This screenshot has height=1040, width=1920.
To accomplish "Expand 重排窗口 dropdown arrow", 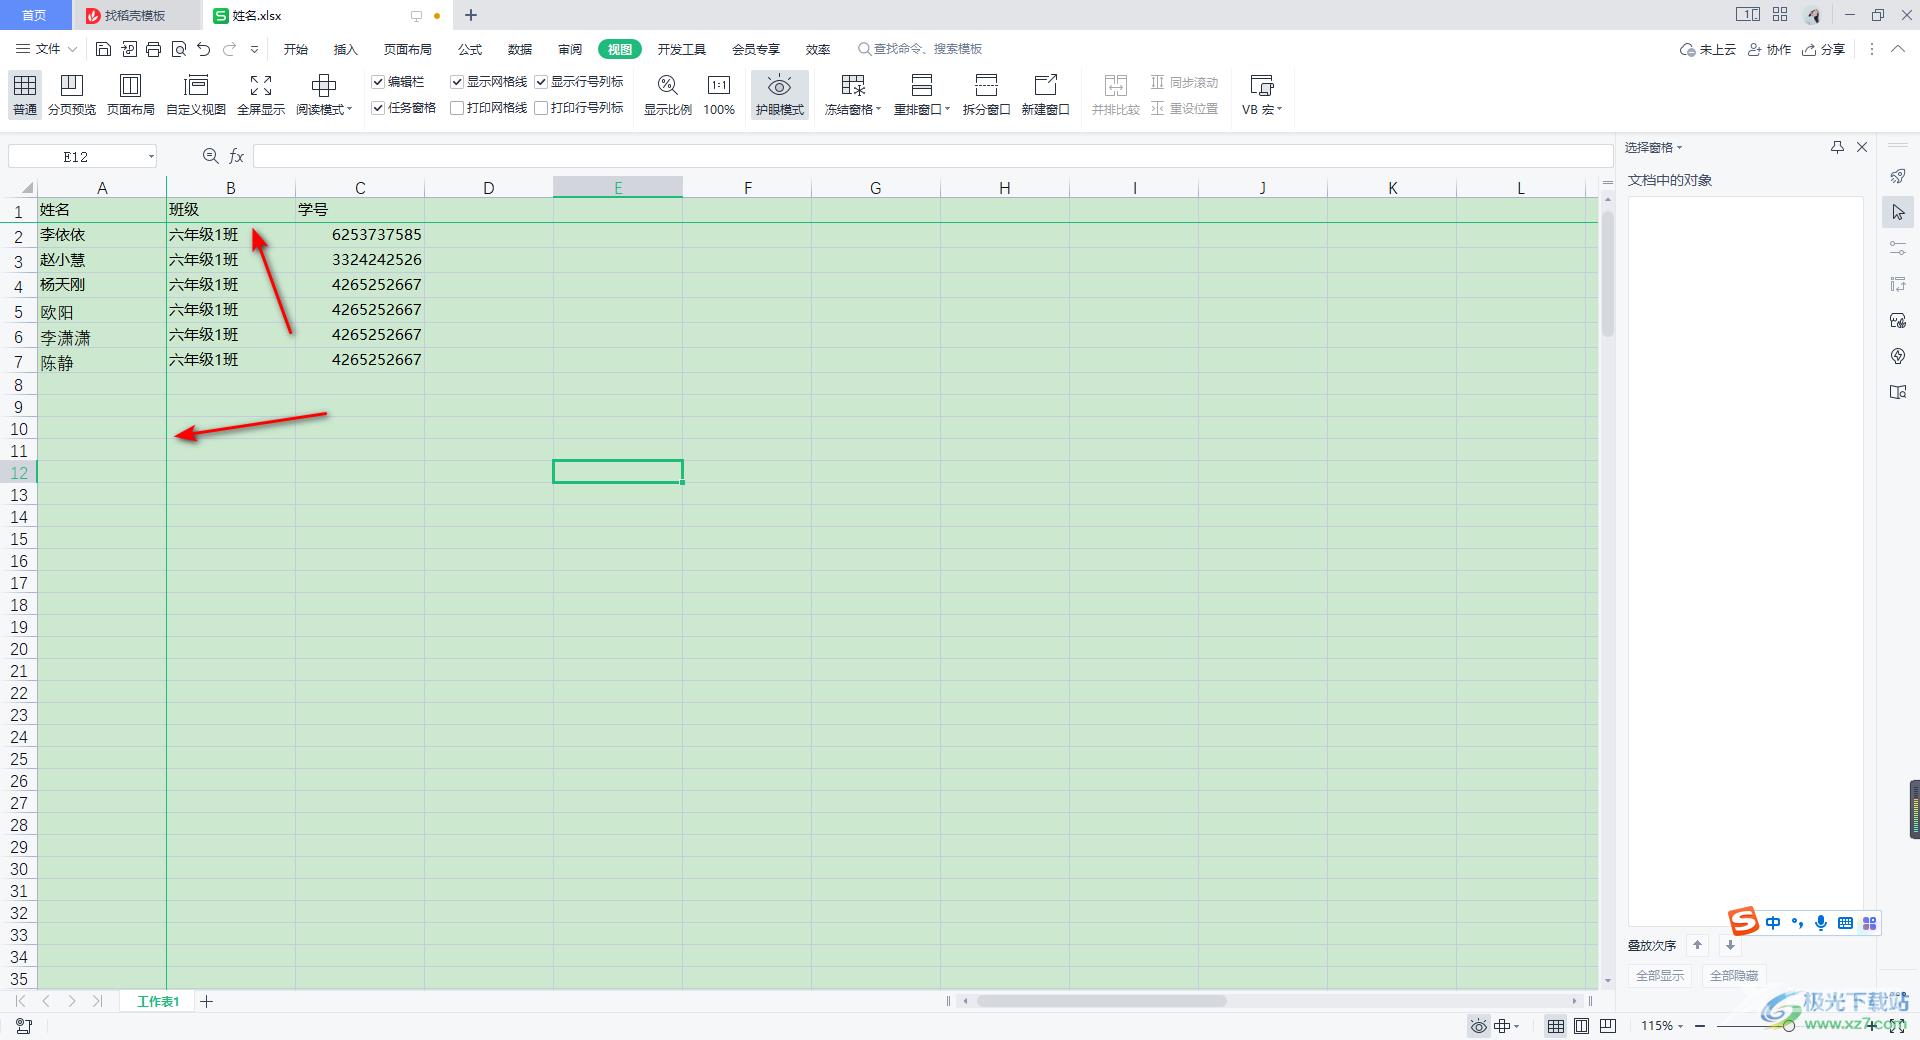I will pos(947,110).
